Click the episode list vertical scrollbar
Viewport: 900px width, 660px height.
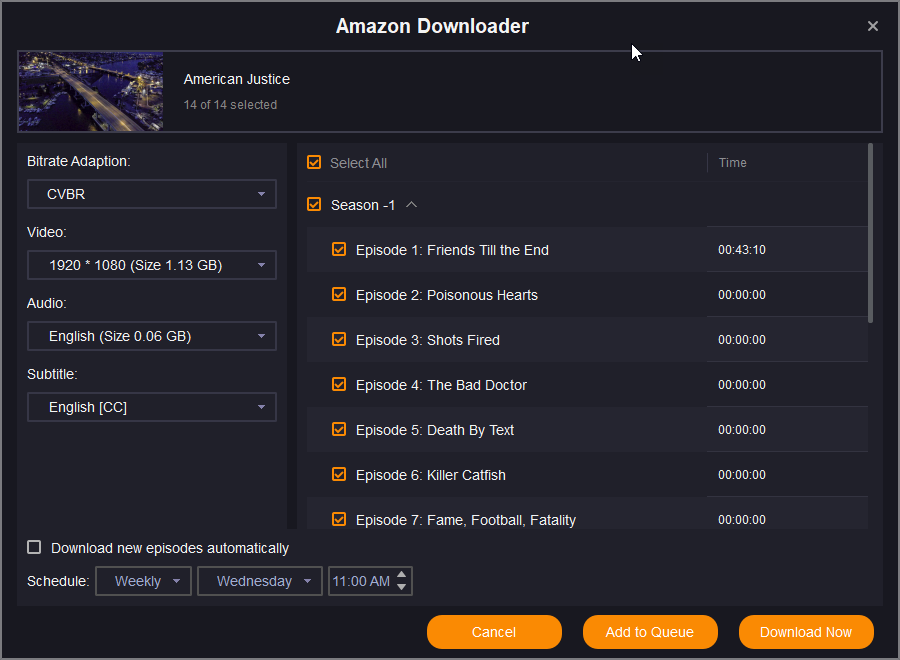pos(870,233)
